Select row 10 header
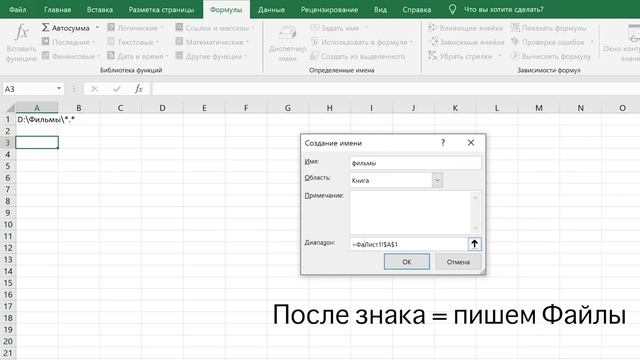The width and height of the screenshot is (640, 360). point(8,224)
